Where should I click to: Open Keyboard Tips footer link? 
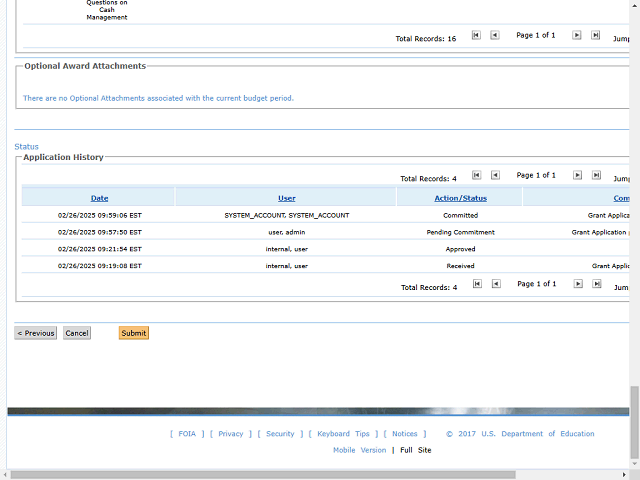[x=343, y=434]
